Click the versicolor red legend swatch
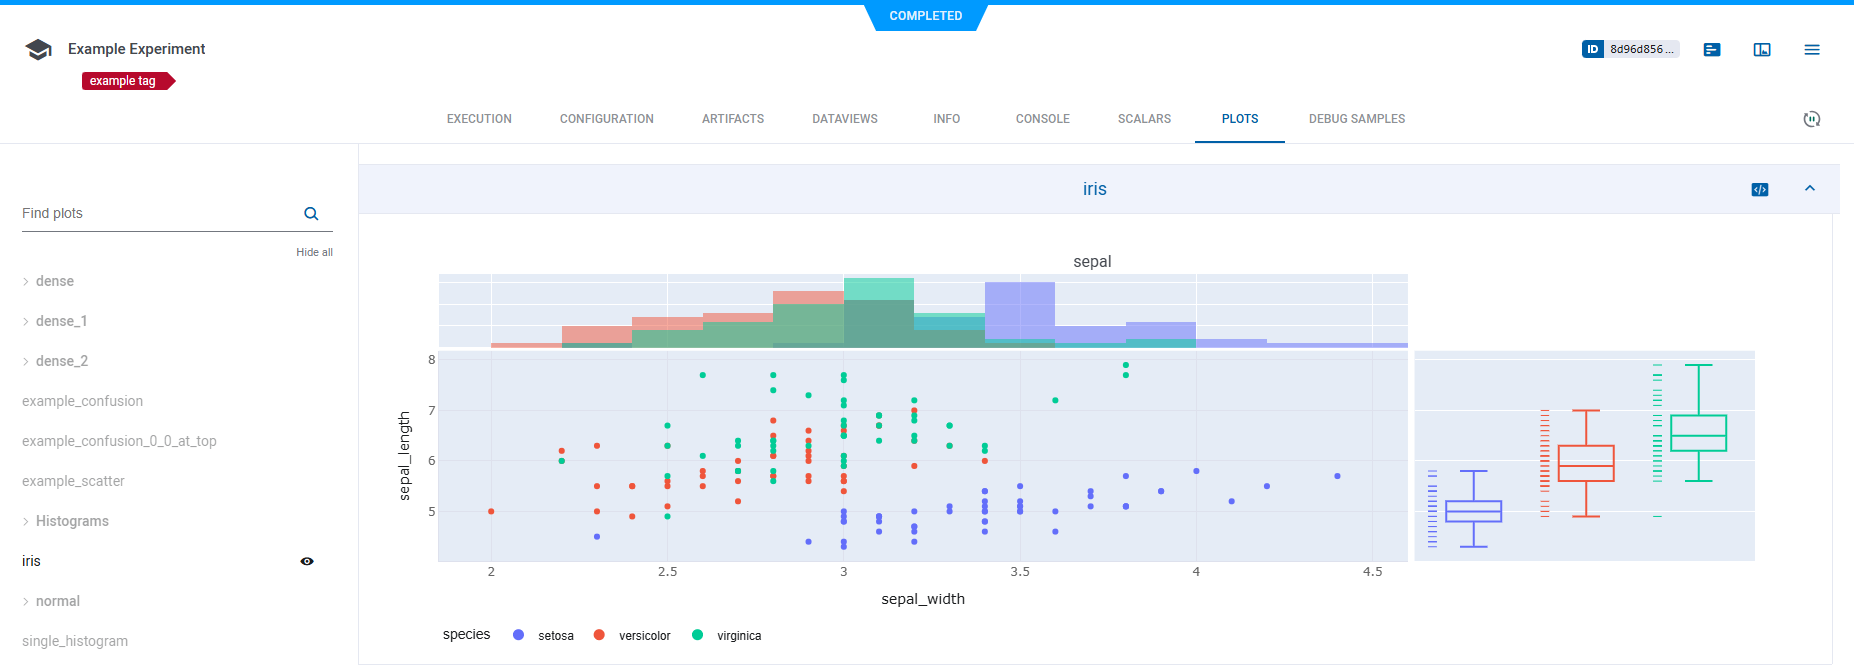 point(599,635)
